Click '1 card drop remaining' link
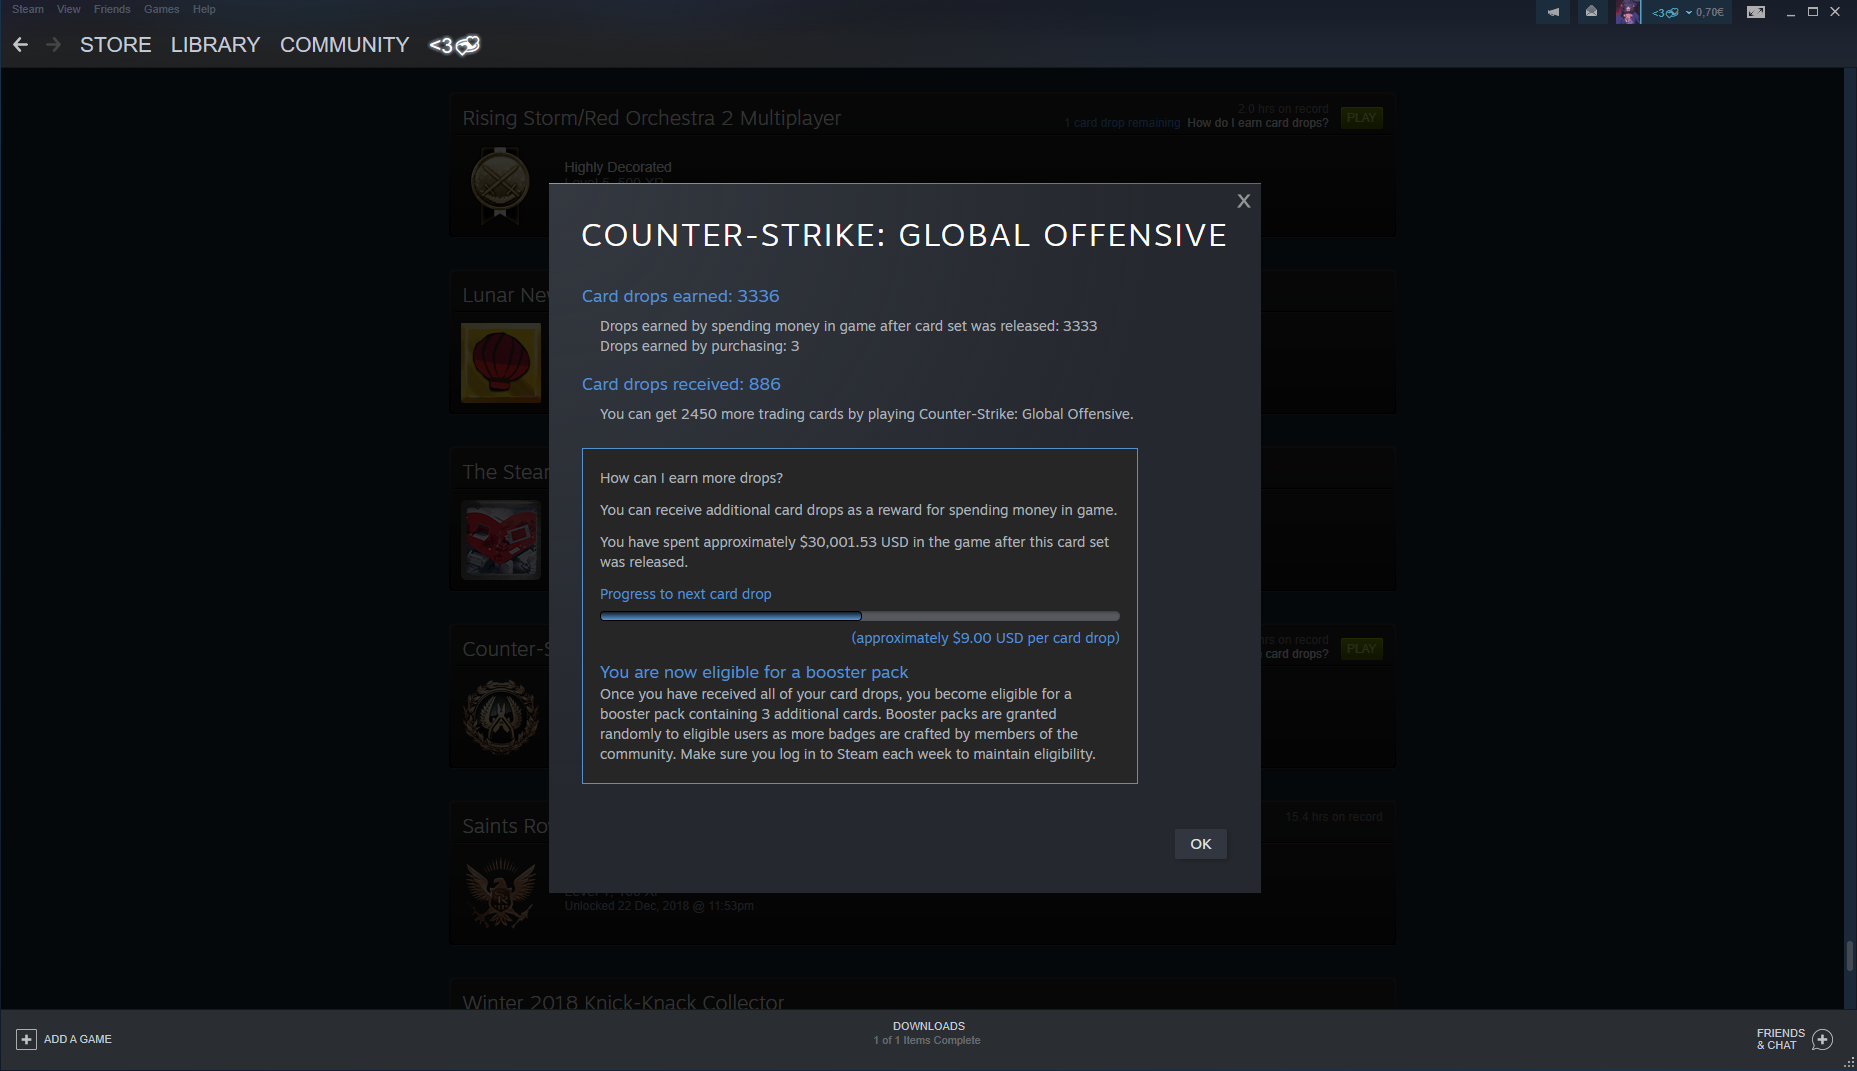Image resolution: width=1857 pixels, height=1071 pixels. (x=1122, y=123)
